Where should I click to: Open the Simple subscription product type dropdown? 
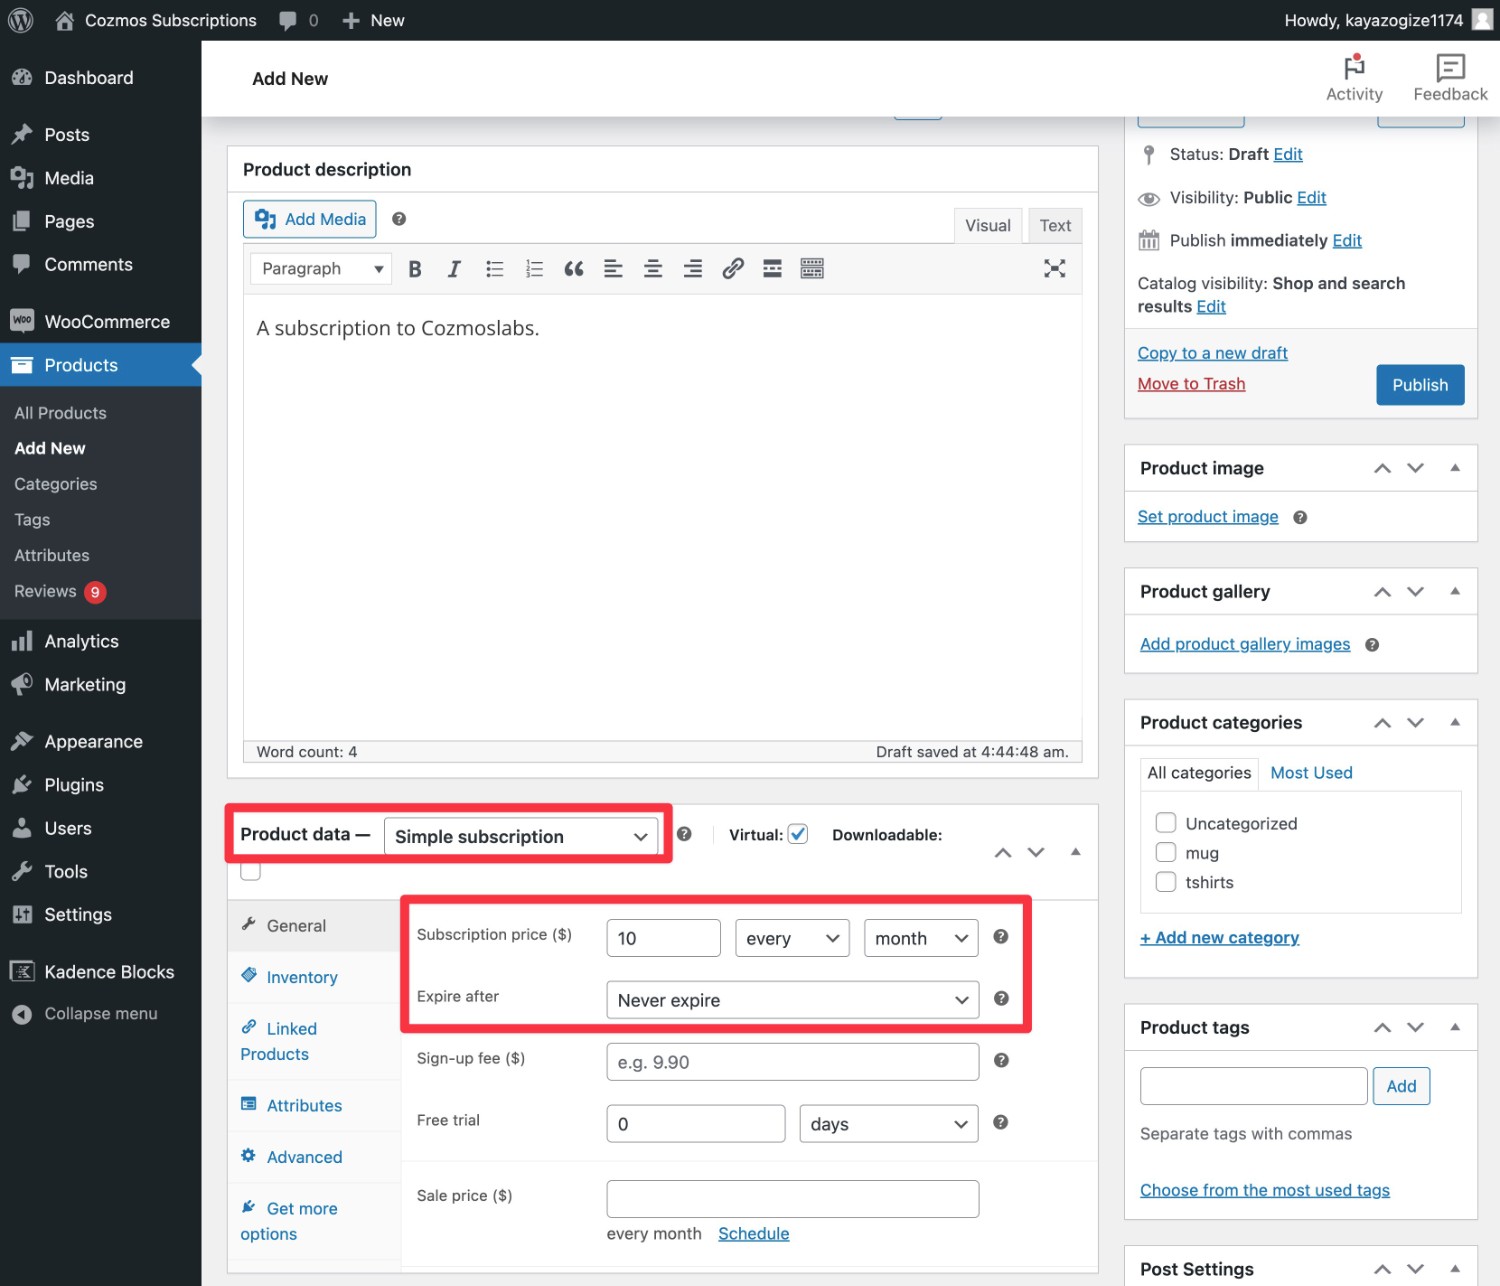click(521, 836)
